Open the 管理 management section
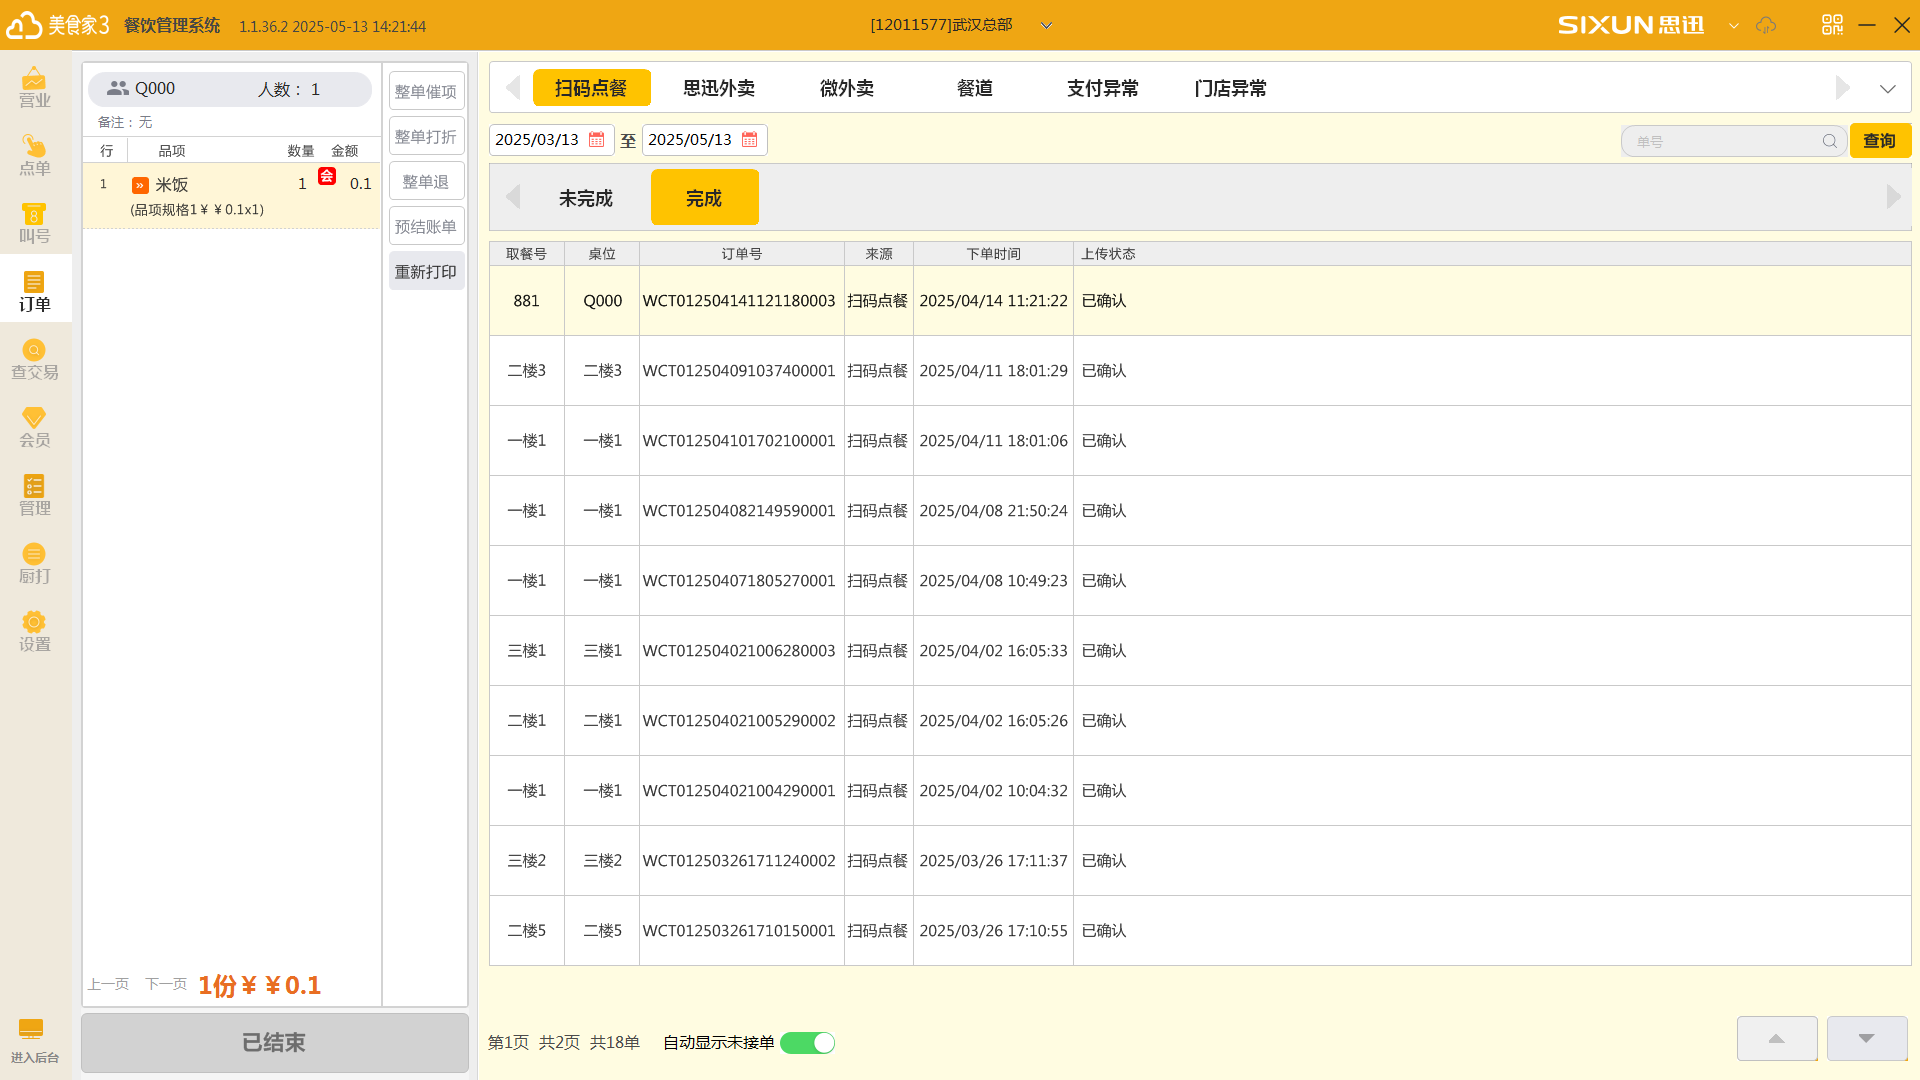1920x1080 pixels. click(35, 494)
